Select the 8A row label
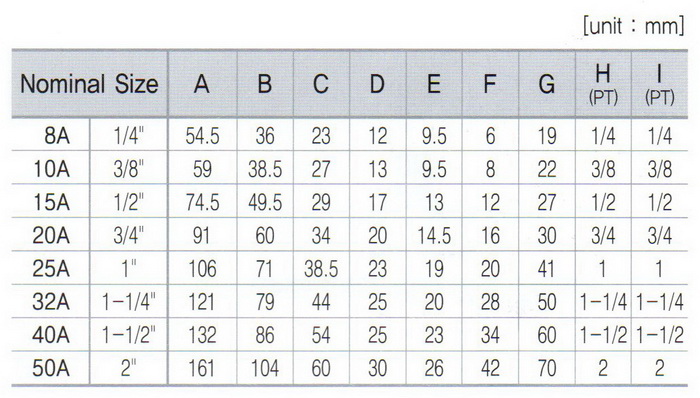The image size is (700, 398). click(x=57, y=136)
